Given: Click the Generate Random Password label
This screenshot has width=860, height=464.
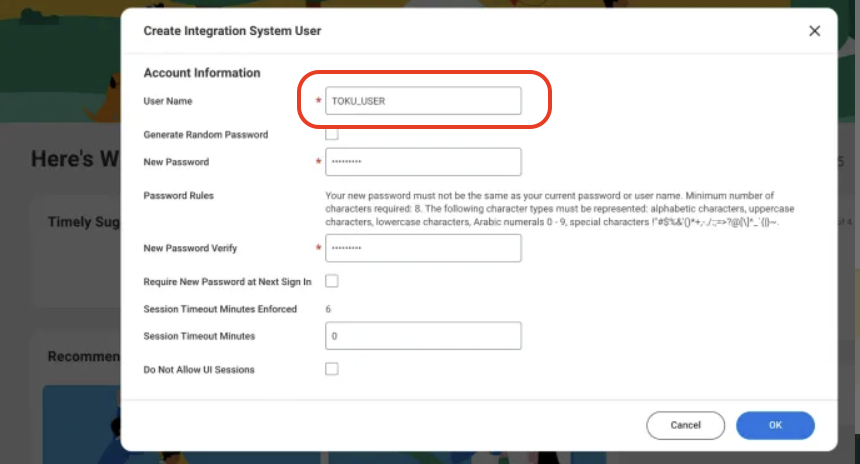Looking at the screenshot, I should click(x=206, y=135).
